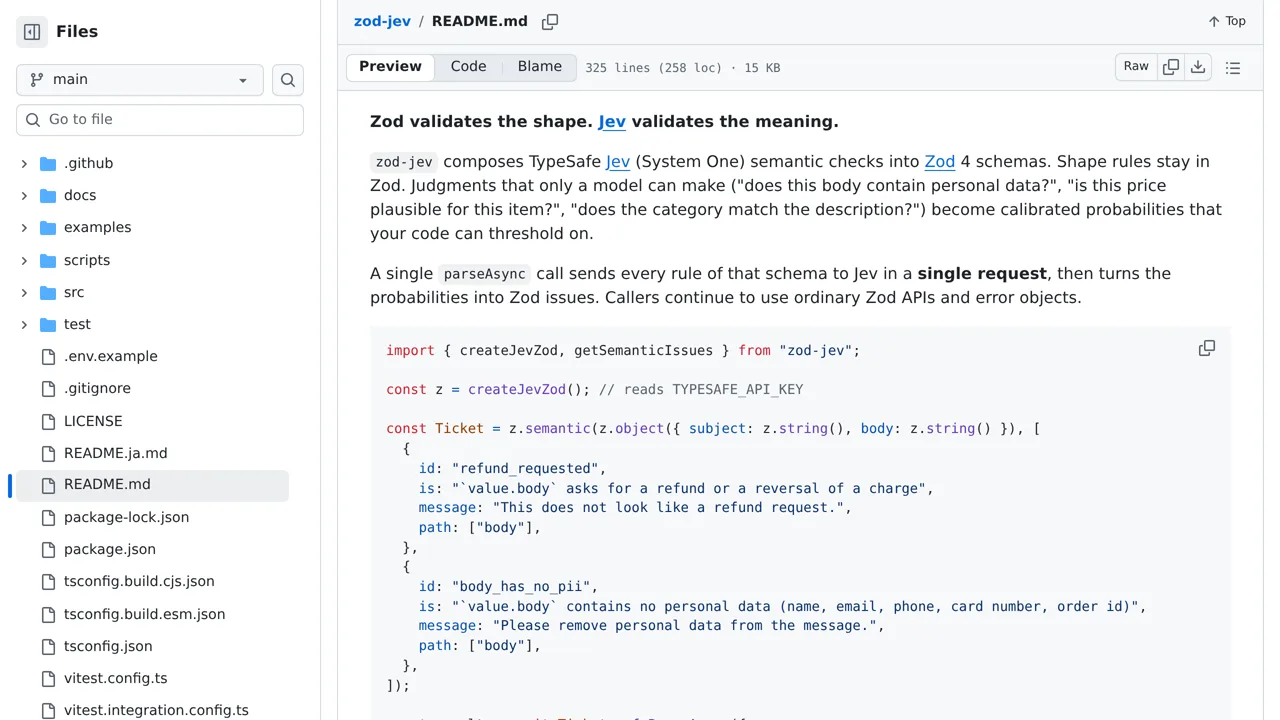Click the README.md breadcrumb filename
Screen dimensions: 1280x720
coord(480,21)
